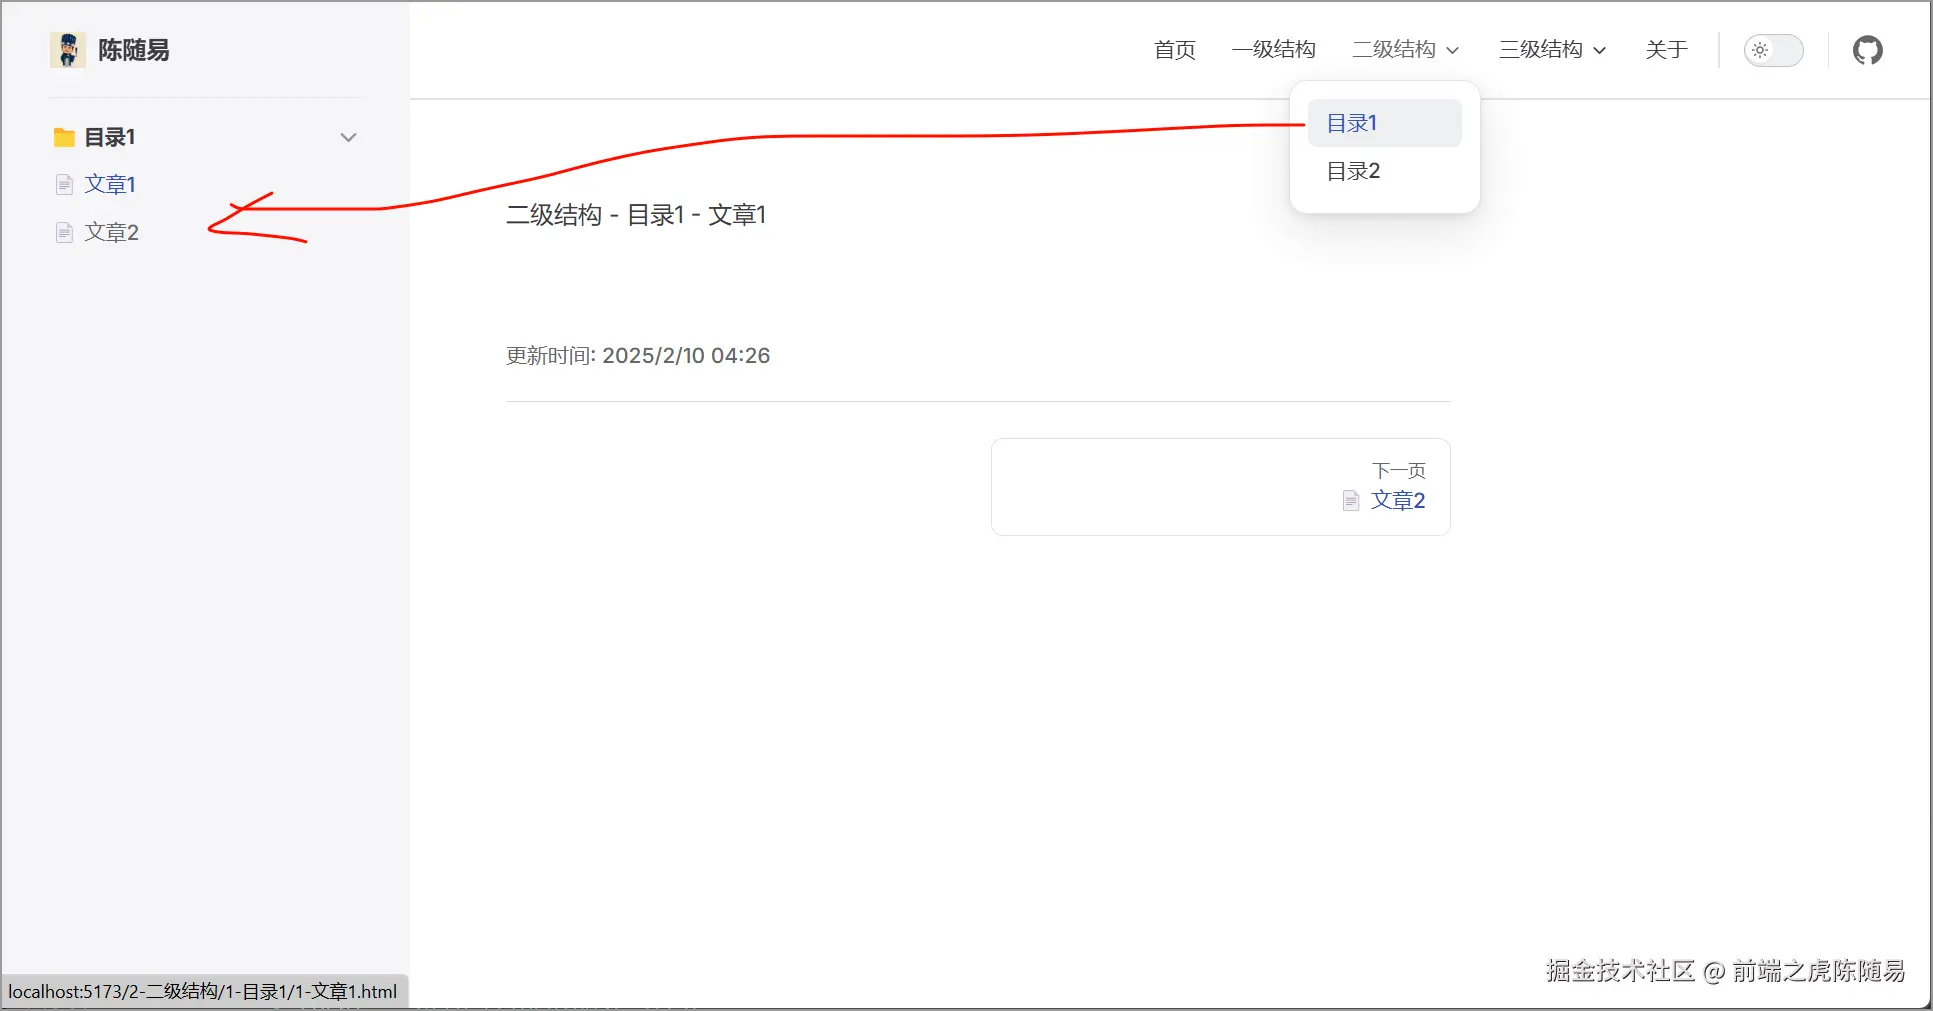Viewport: 1933px width, 1011px height.
Task: Click the 陈随易 site title
Action: point(132,49)
